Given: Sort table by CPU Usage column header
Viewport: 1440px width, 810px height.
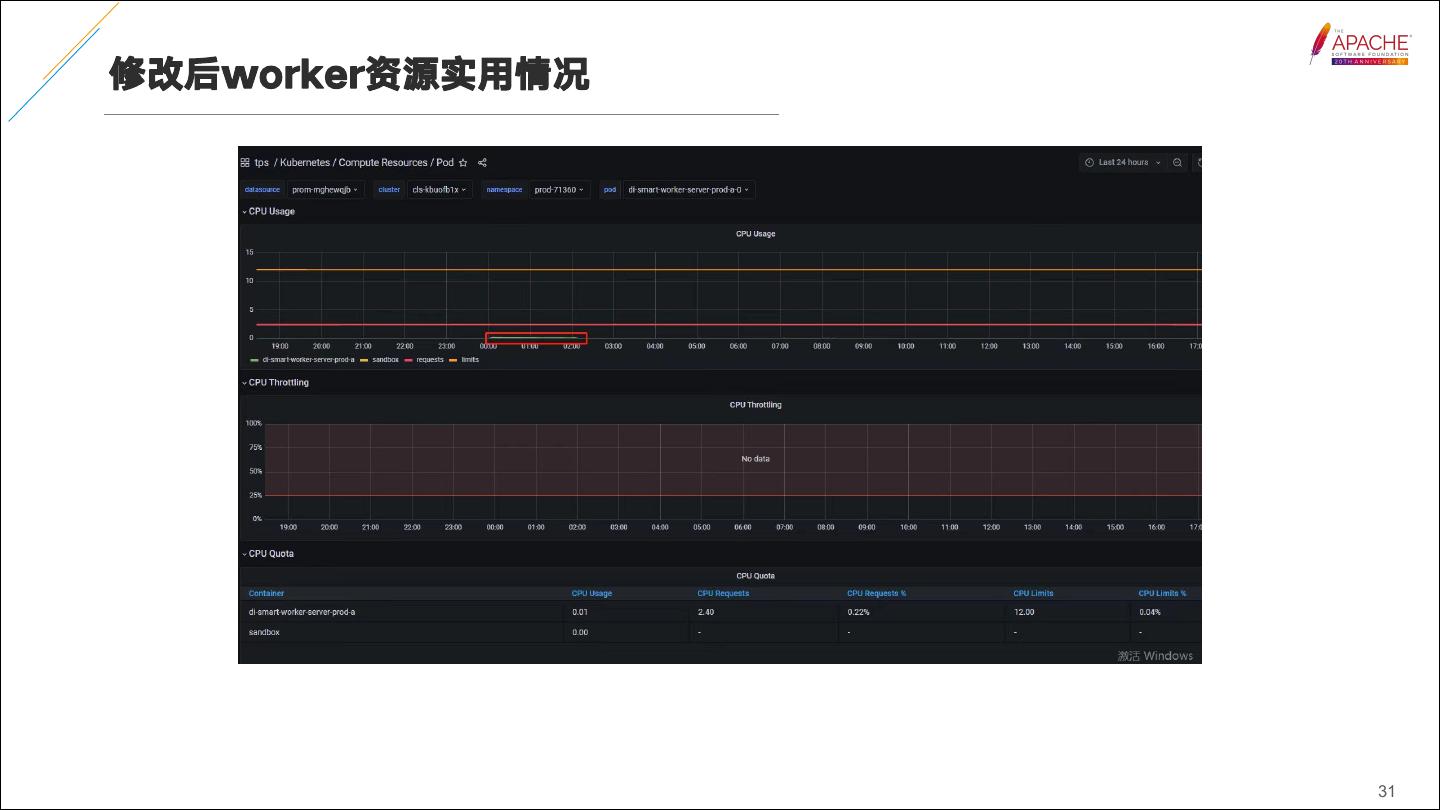Looking at the screenshot, I should pos(591,593).
